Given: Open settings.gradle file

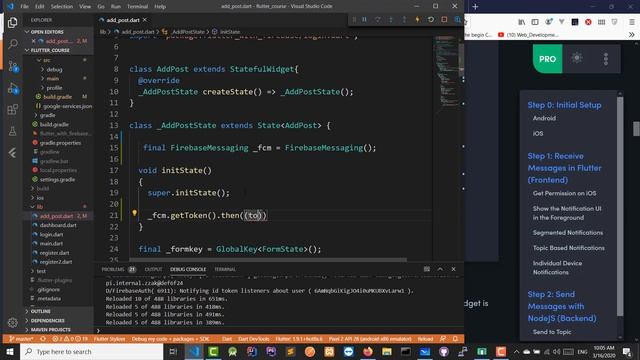Looking at the screenshot, I should [57, 179].
